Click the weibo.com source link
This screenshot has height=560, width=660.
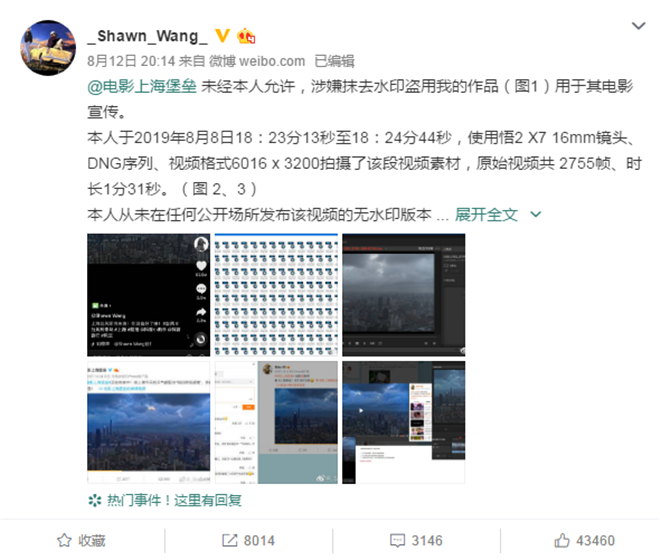pos(257,61)
